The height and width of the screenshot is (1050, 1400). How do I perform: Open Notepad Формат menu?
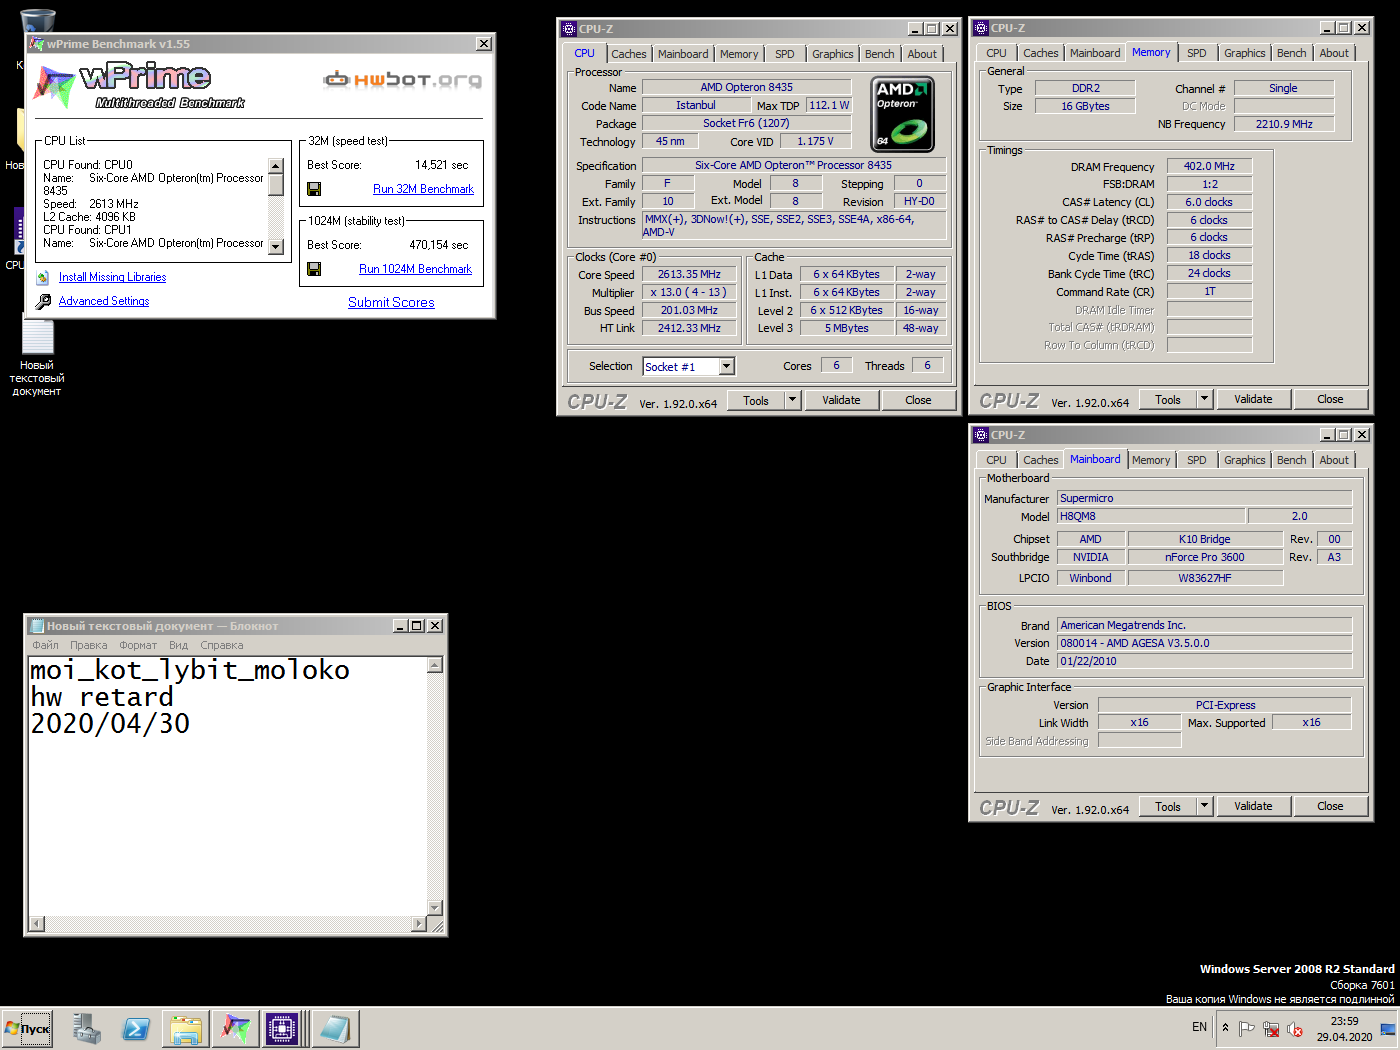[138, 645]
